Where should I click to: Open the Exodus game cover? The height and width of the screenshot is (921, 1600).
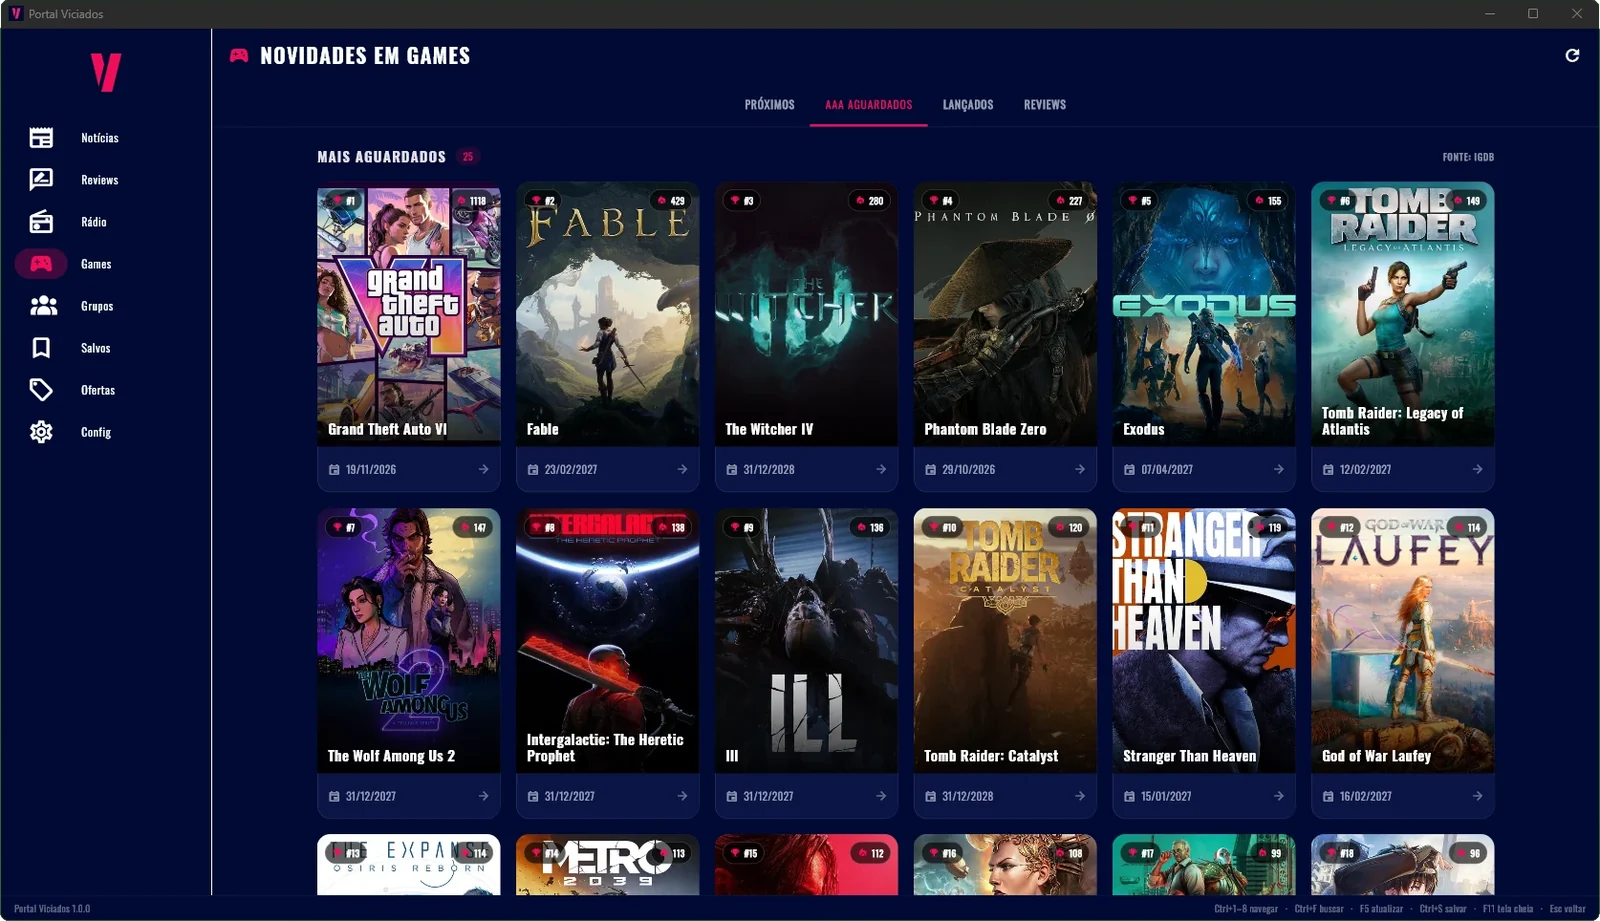[1204, 314]
